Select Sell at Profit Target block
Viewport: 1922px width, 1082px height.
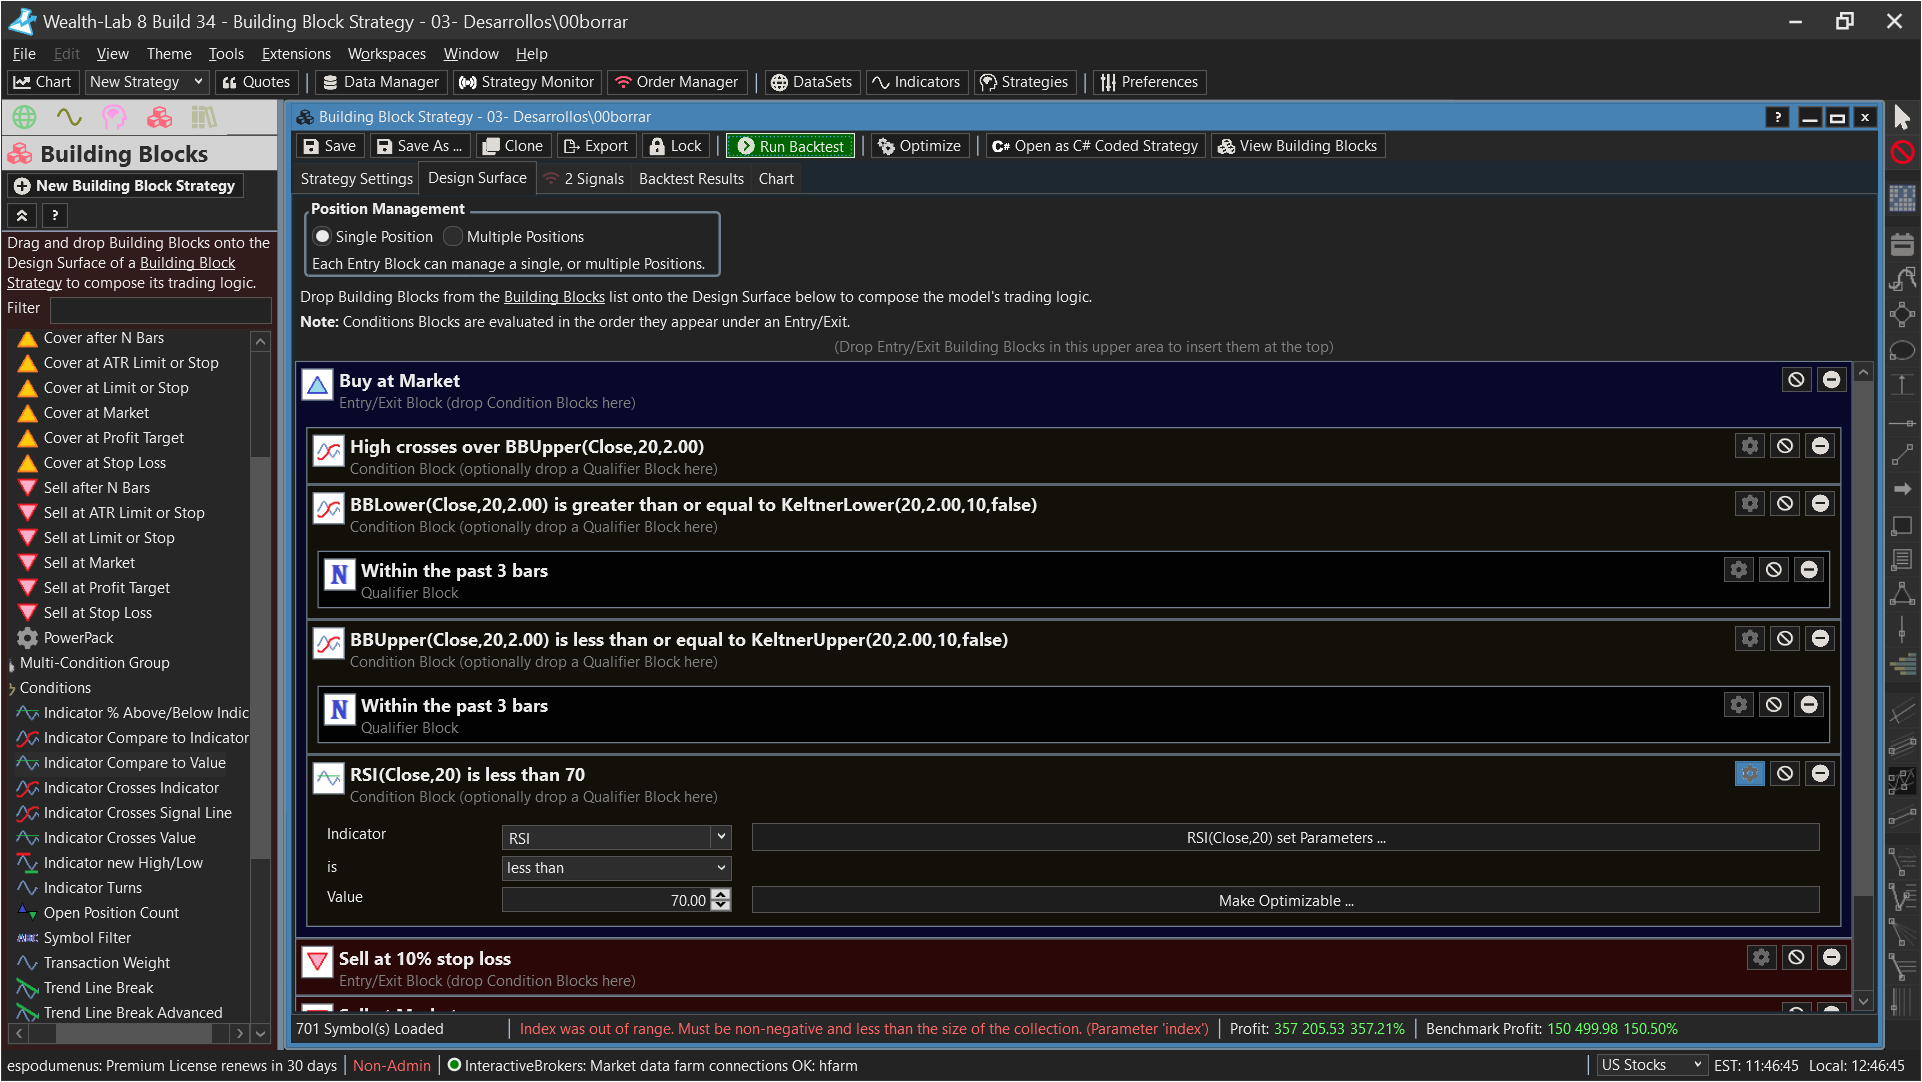pos(107,588)
